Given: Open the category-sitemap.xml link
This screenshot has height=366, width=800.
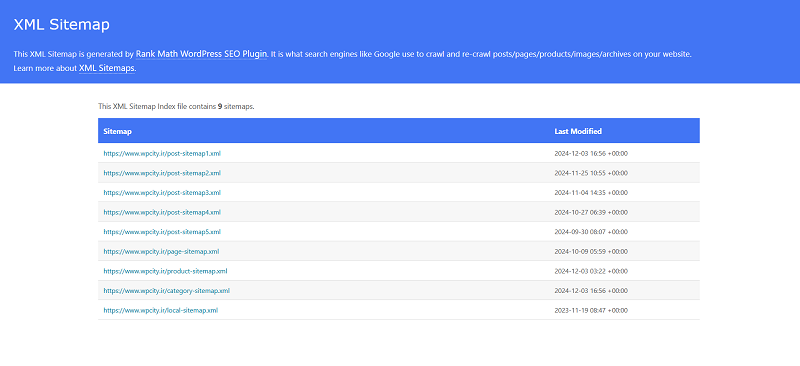Looking at the screenshot, I should coord(166,291).
